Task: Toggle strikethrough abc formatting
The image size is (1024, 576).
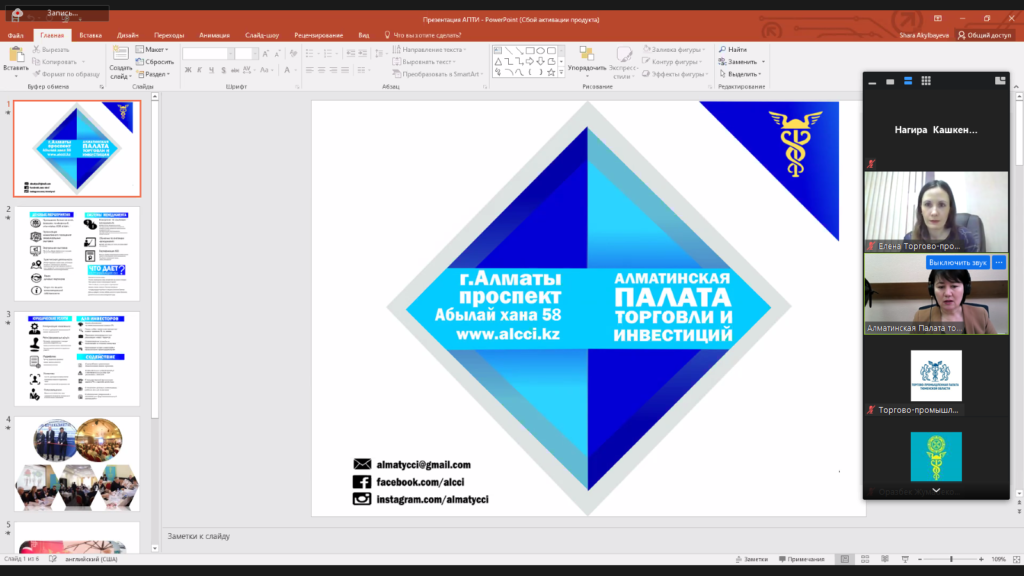Action: (235, 70)
